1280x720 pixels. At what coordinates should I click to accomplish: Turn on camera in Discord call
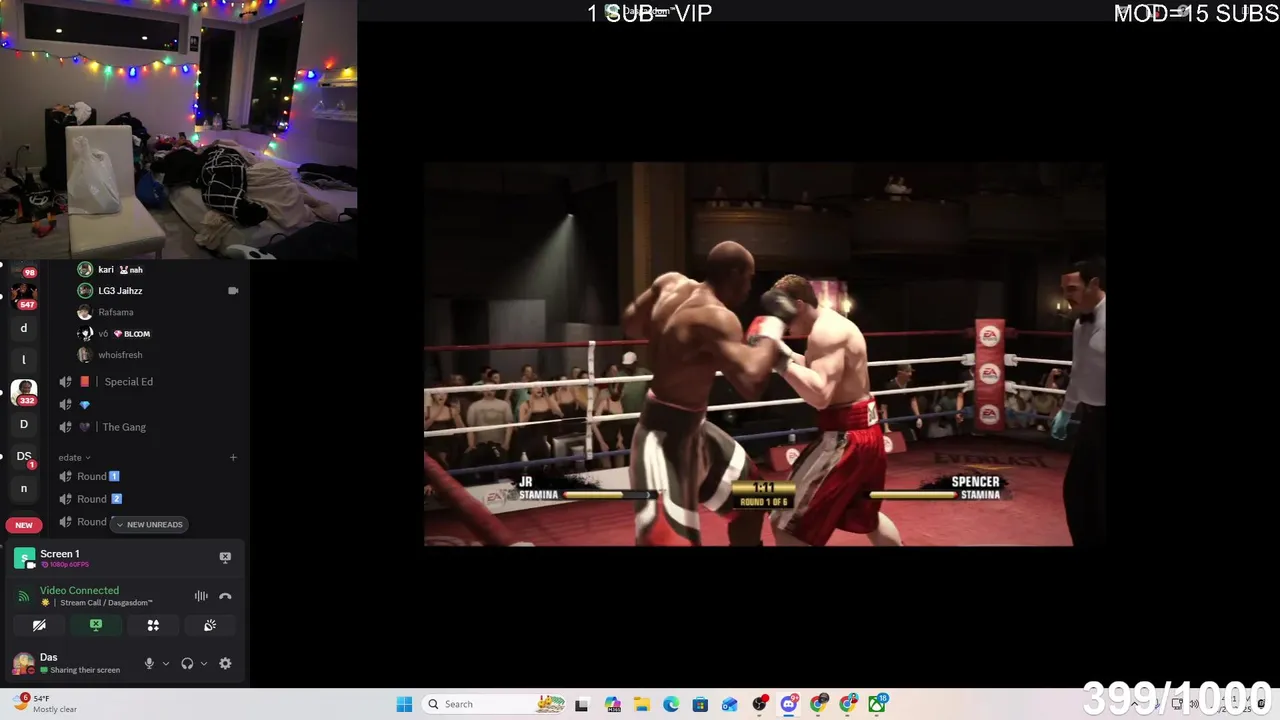tap(39, 625)
